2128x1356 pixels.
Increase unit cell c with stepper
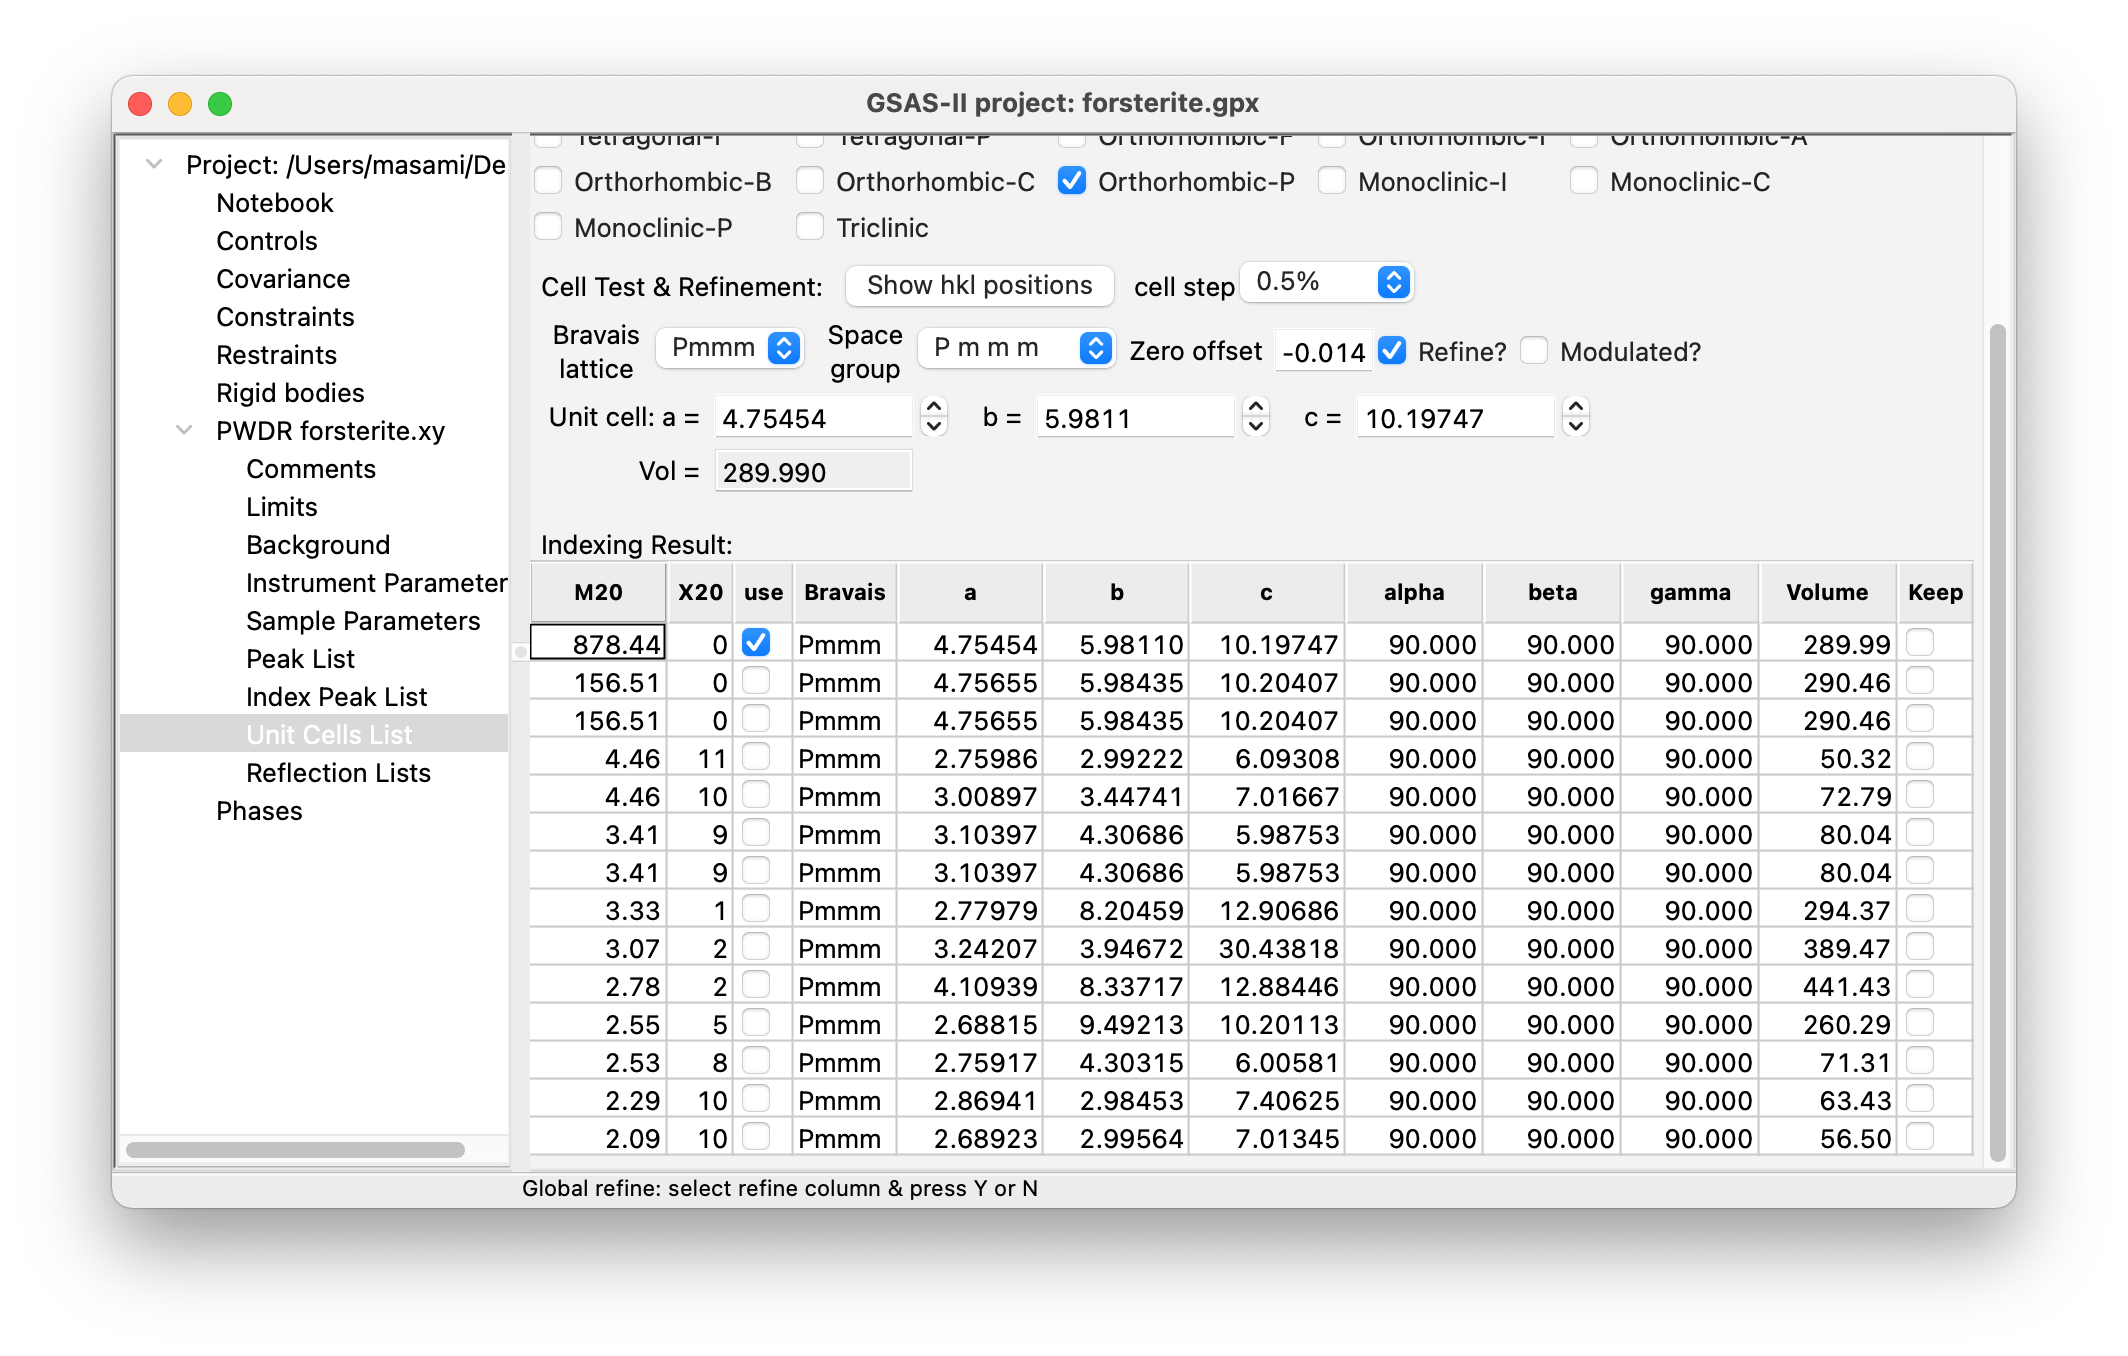pos(1576,407)
